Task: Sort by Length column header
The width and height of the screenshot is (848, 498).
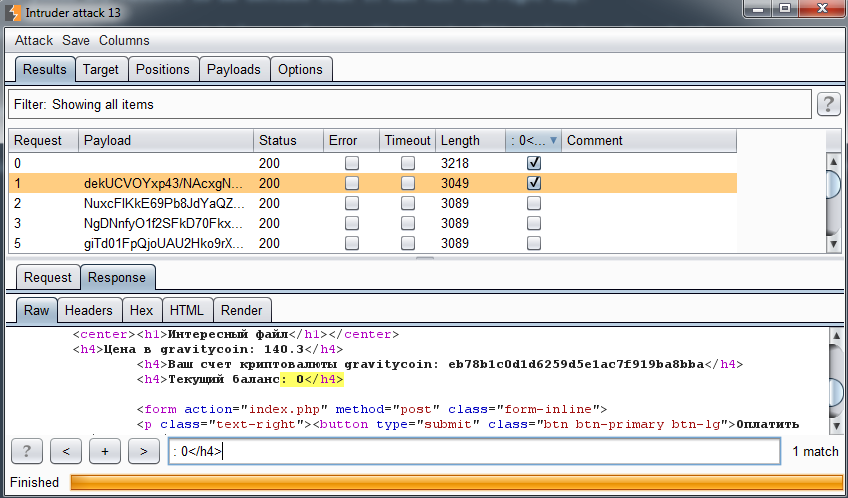Action: 470,141
